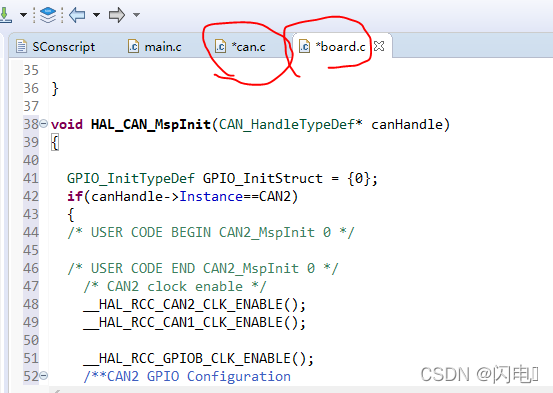
Task: Click CAN2 GPIO Configuration comment
Action: coord(187,376)
